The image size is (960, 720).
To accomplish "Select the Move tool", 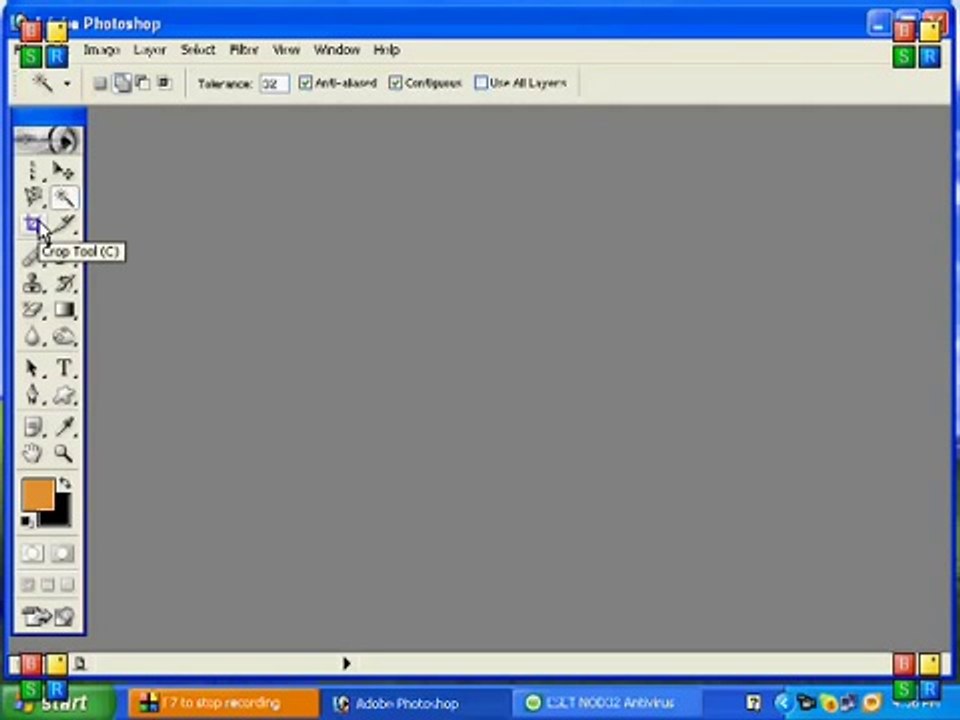I will click(x=63, y=170).
